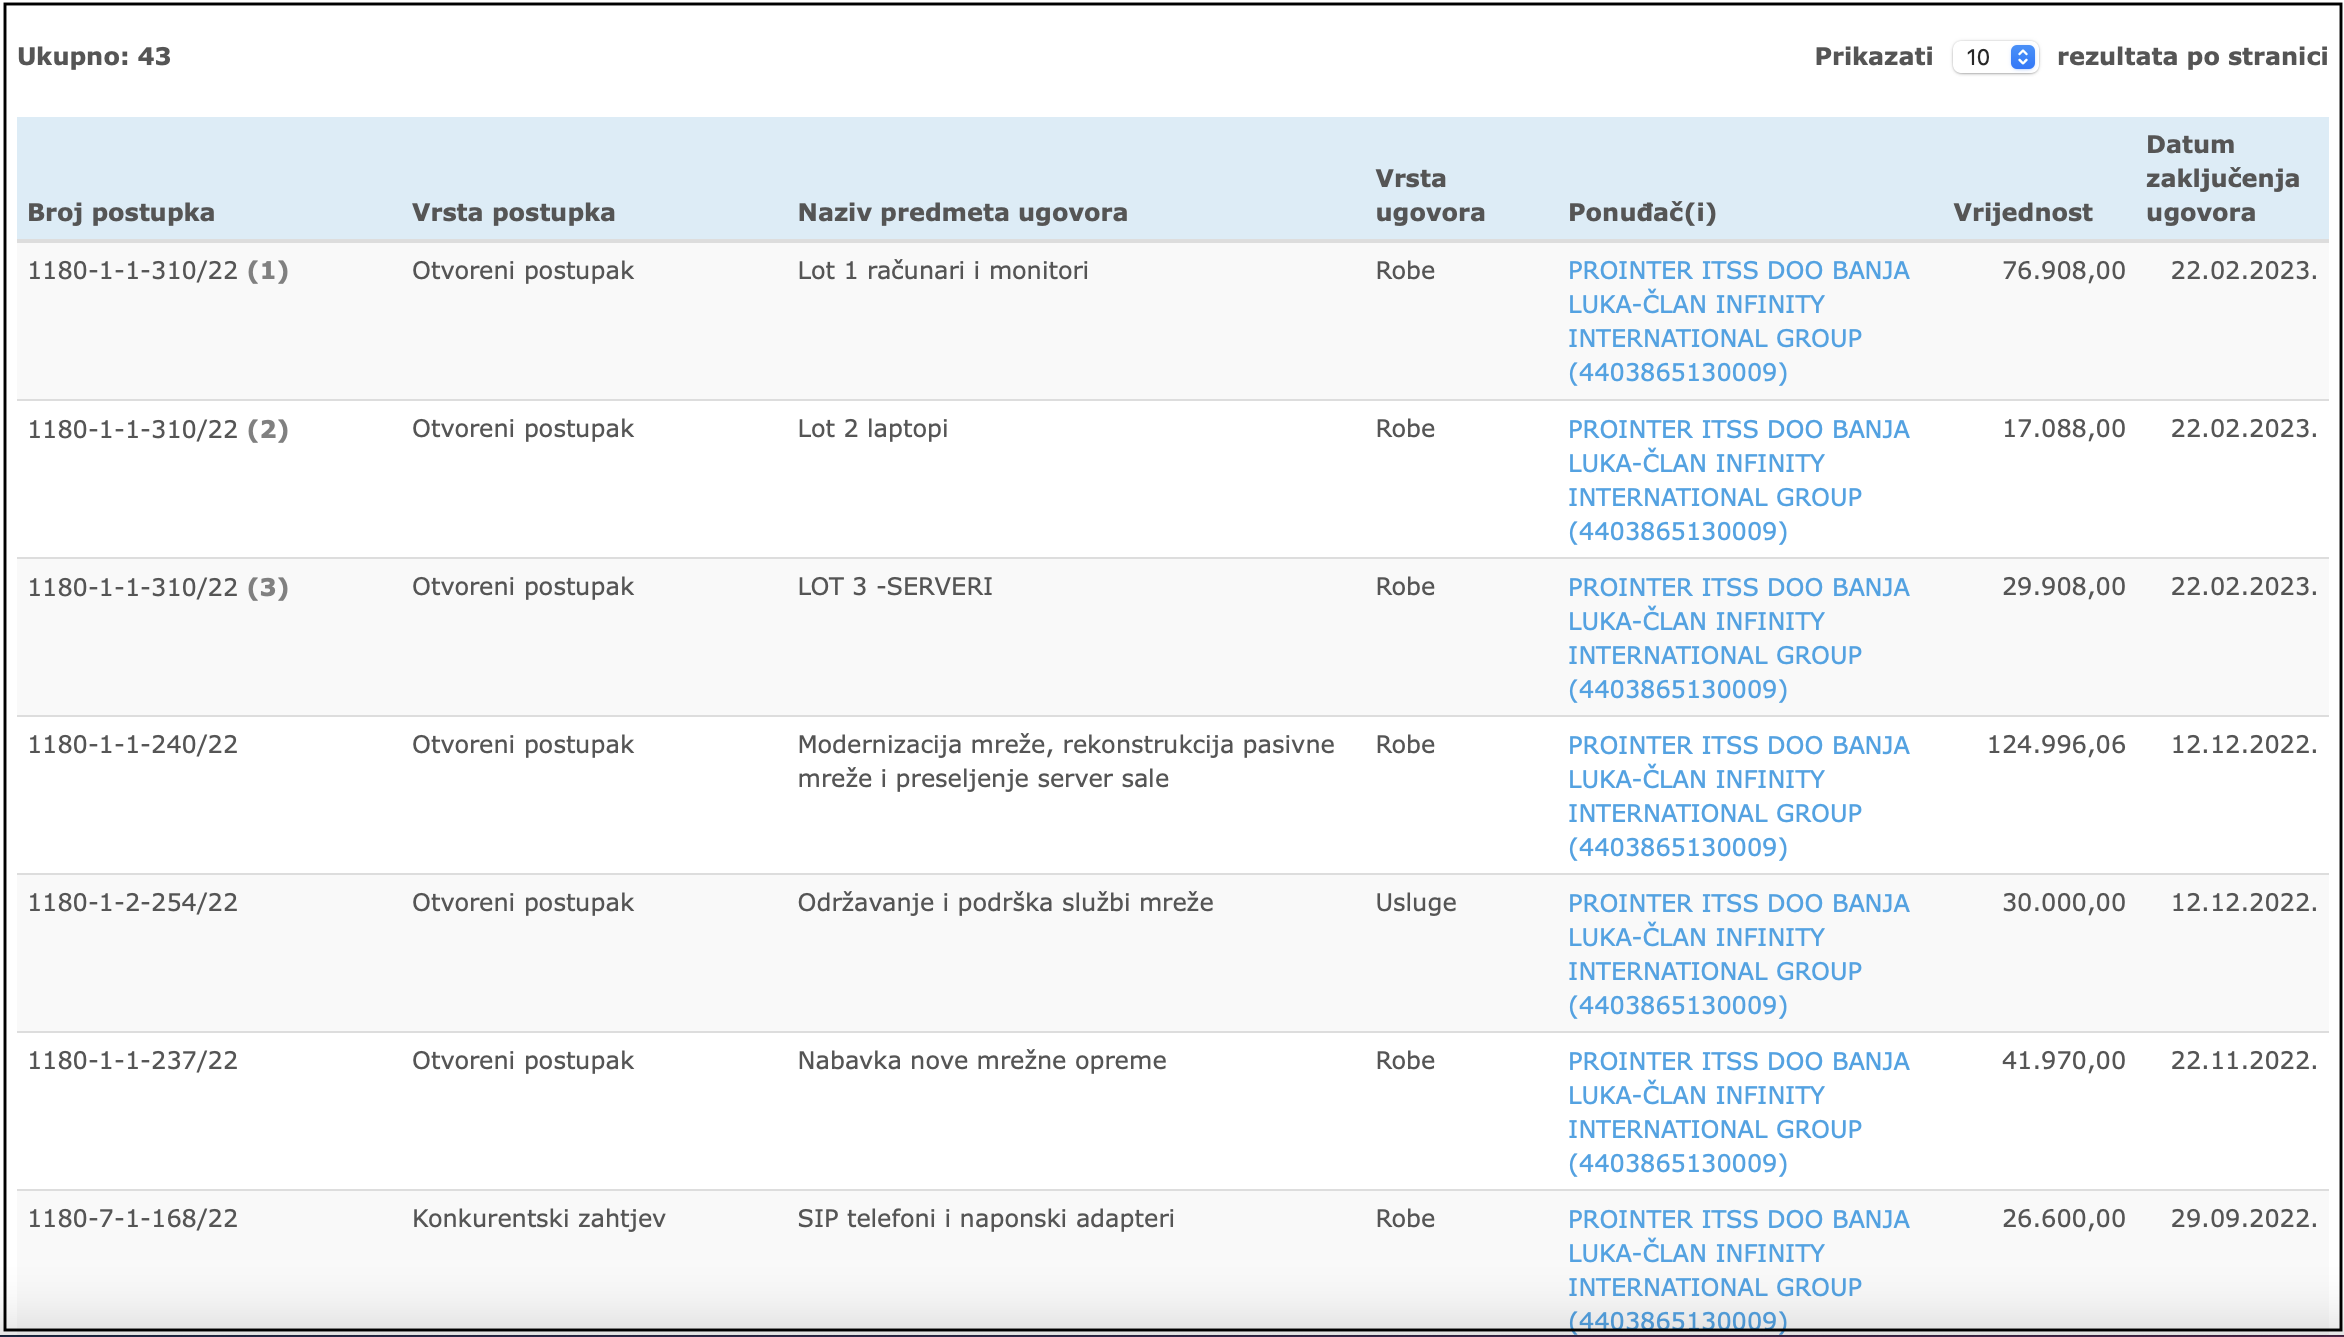Select procedure number 1180-1-1-310/22 (3)

tap(158, 587)
